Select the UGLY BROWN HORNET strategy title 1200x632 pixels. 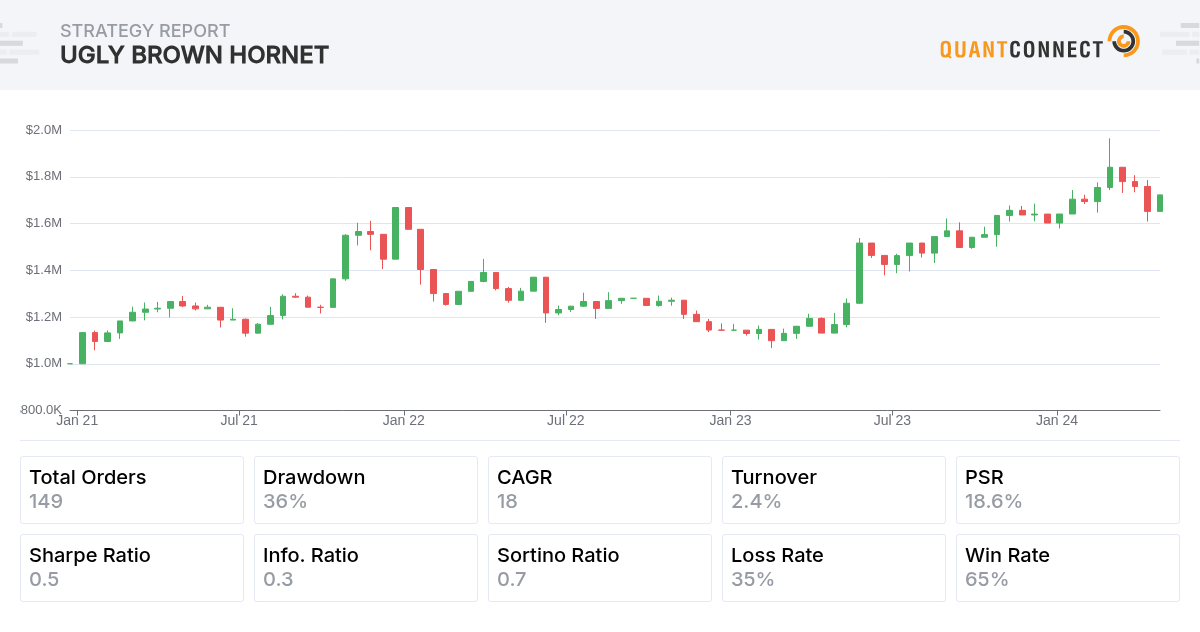point(194,55)
